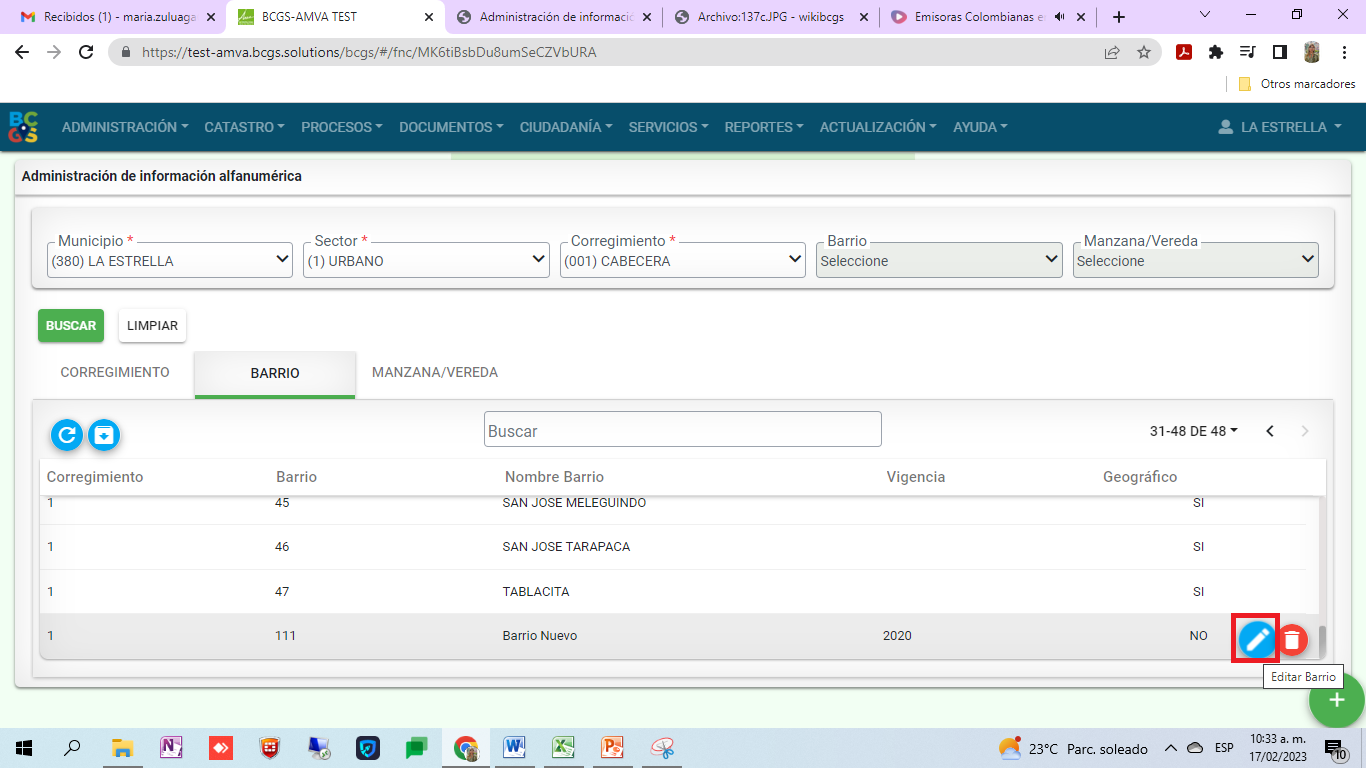Switch to the CORREGIMIENTO tab
This screenshot has height=768, width=1366.
tap(115, 372)
